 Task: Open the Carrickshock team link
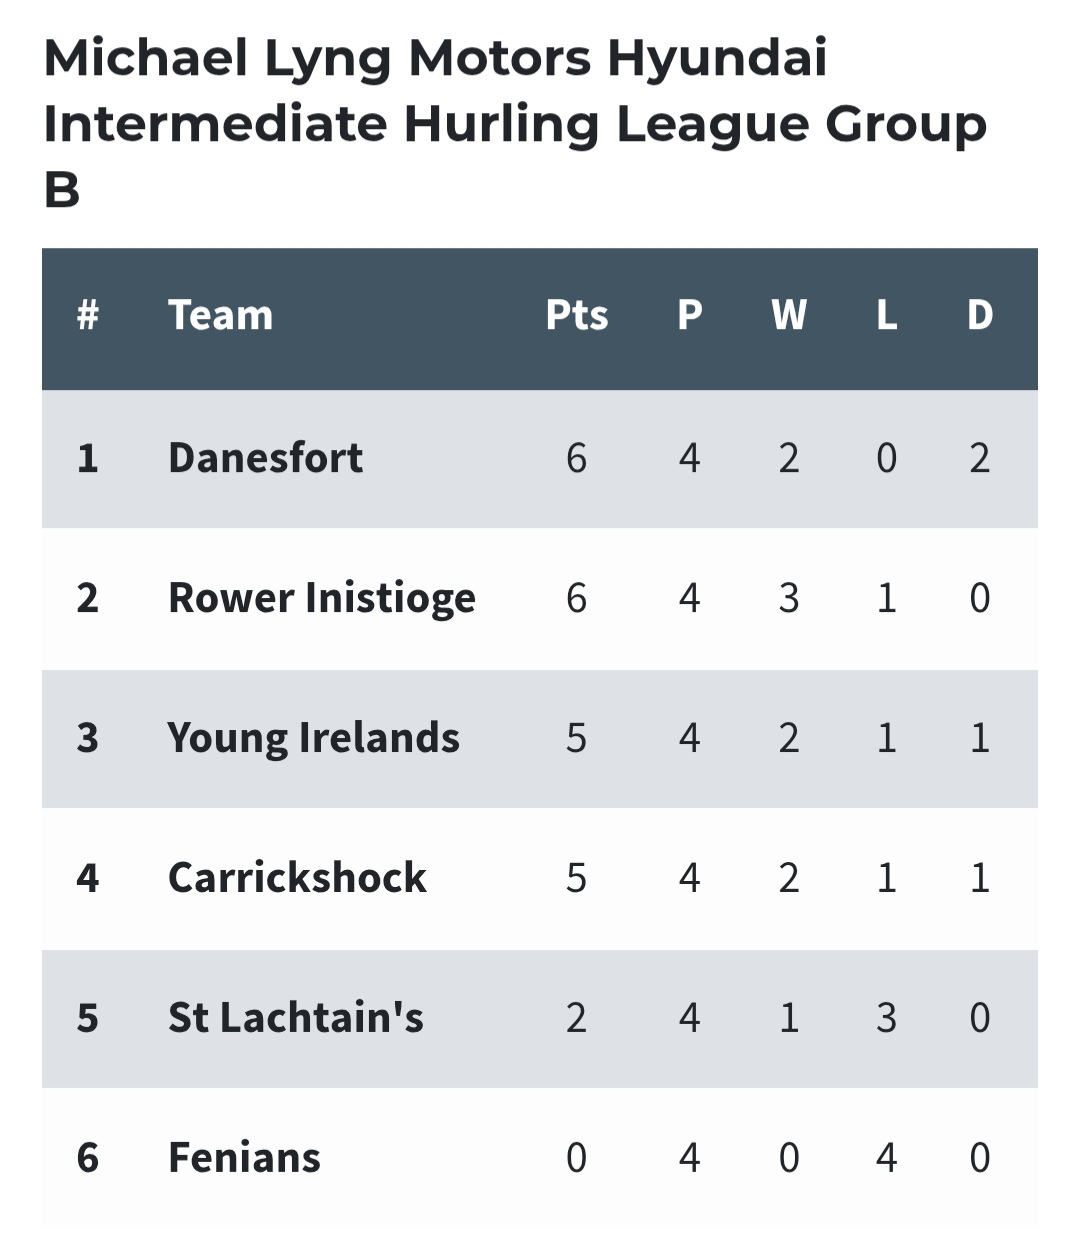click(x=297, y=878)
